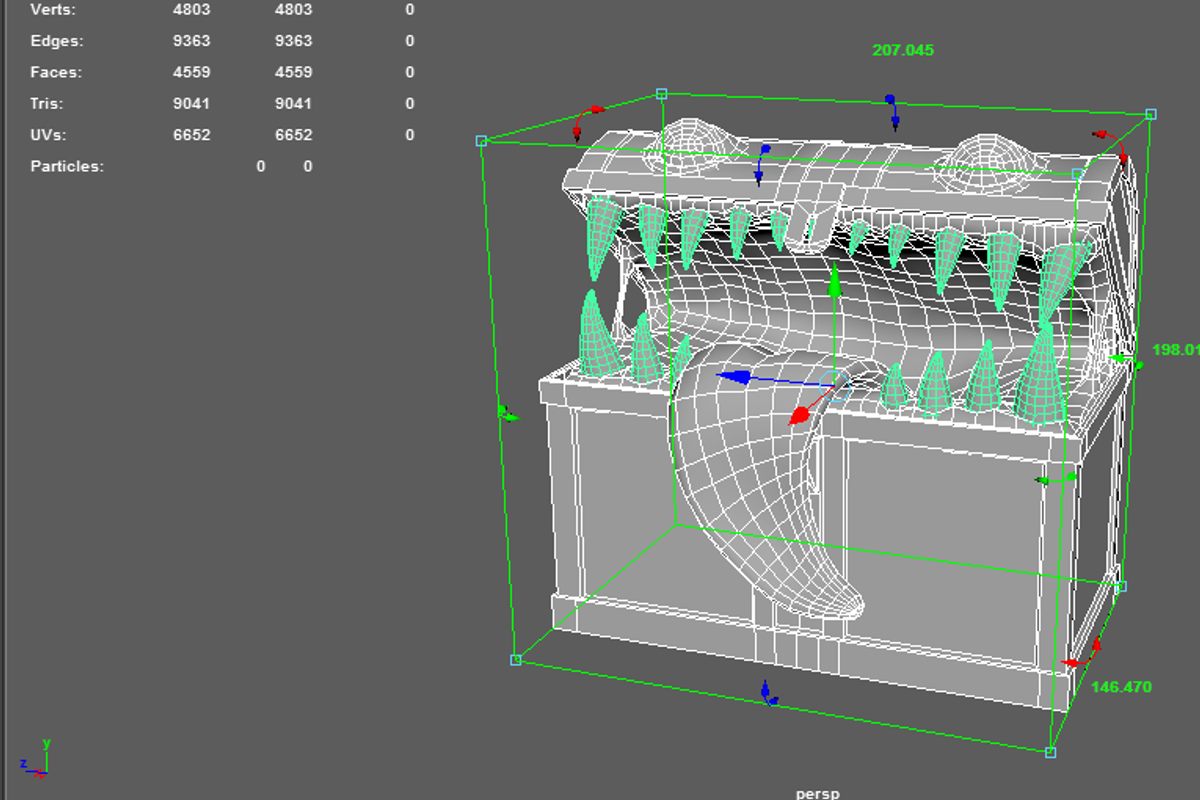The width and height of the screenshot is (1200, 800).
Task: Click the Tris: label in the HUD
Action: point(48,103)
